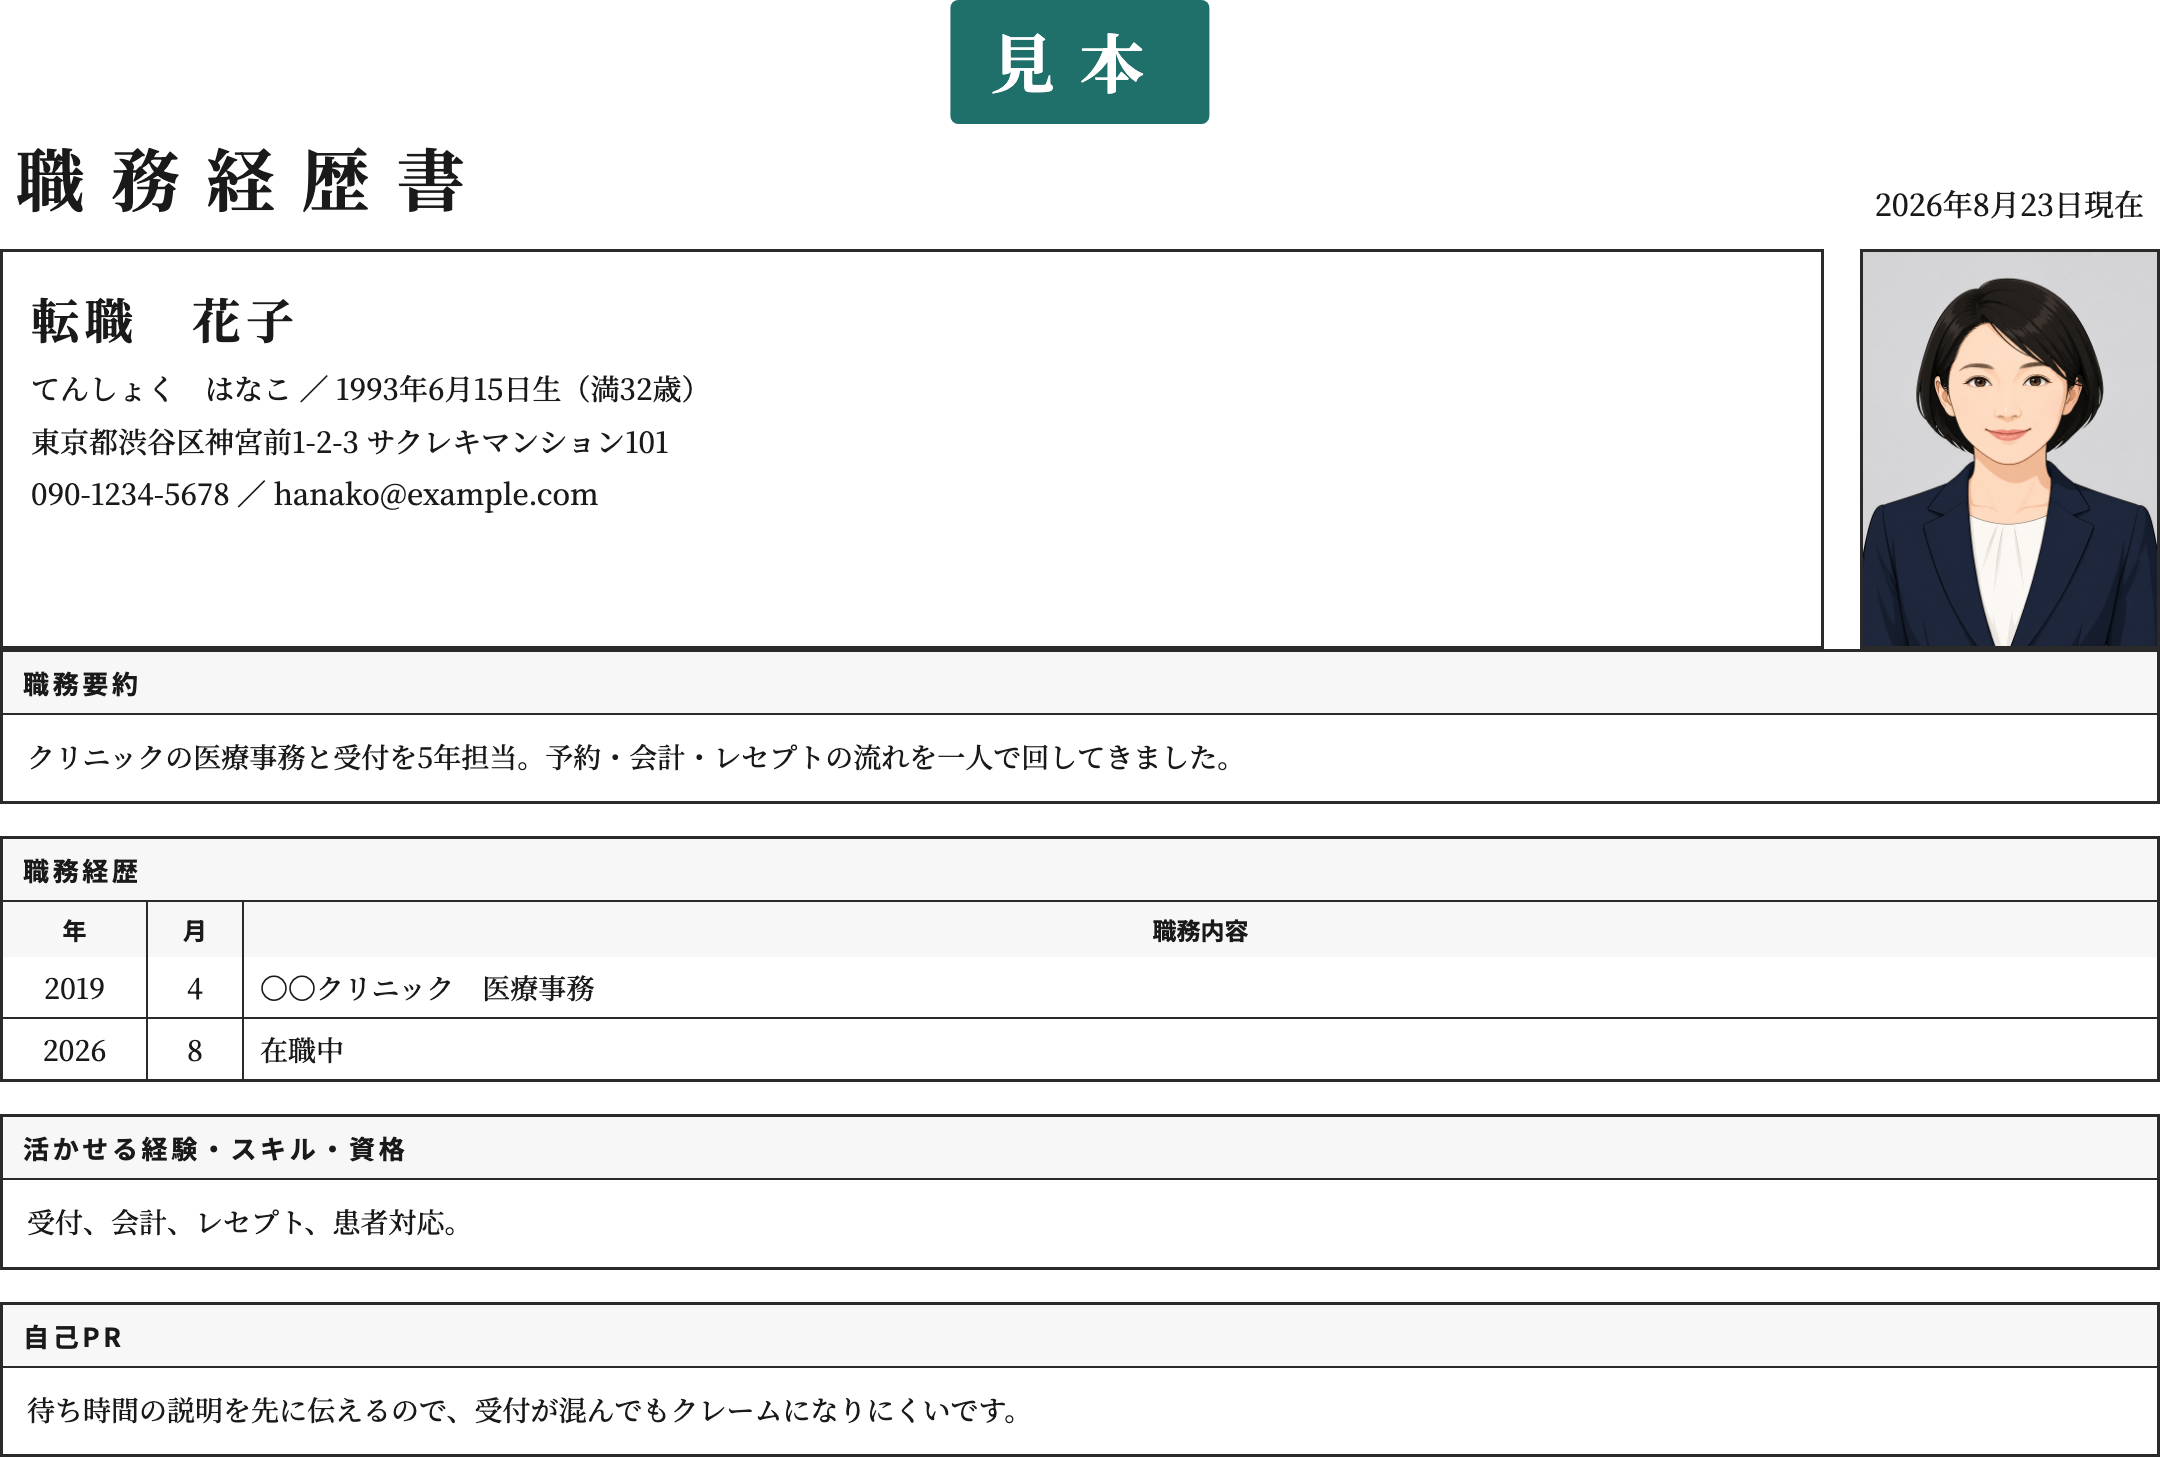Click the year cell 2026
This screenshot has width=2160, height=1457.
coord(74,1050)
